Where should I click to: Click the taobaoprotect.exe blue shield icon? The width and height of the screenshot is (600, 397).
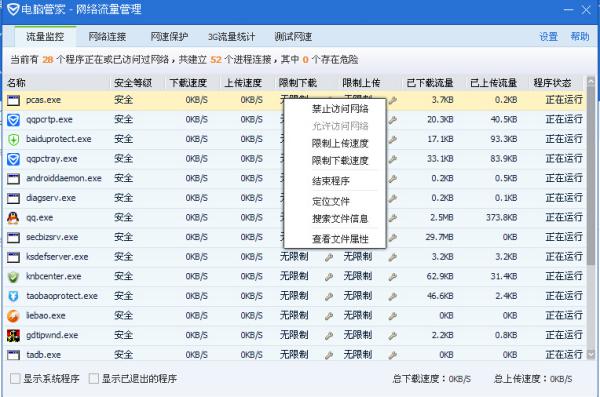pos(13,296)
